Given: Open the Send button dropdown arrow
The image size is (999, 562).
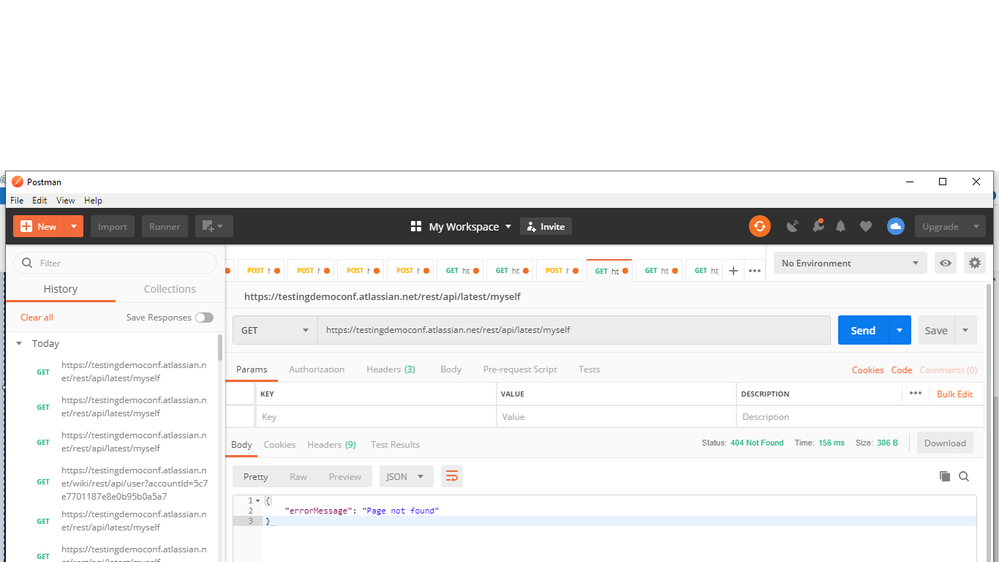Looking at the screenshot, I should click(x=900, y=330).
